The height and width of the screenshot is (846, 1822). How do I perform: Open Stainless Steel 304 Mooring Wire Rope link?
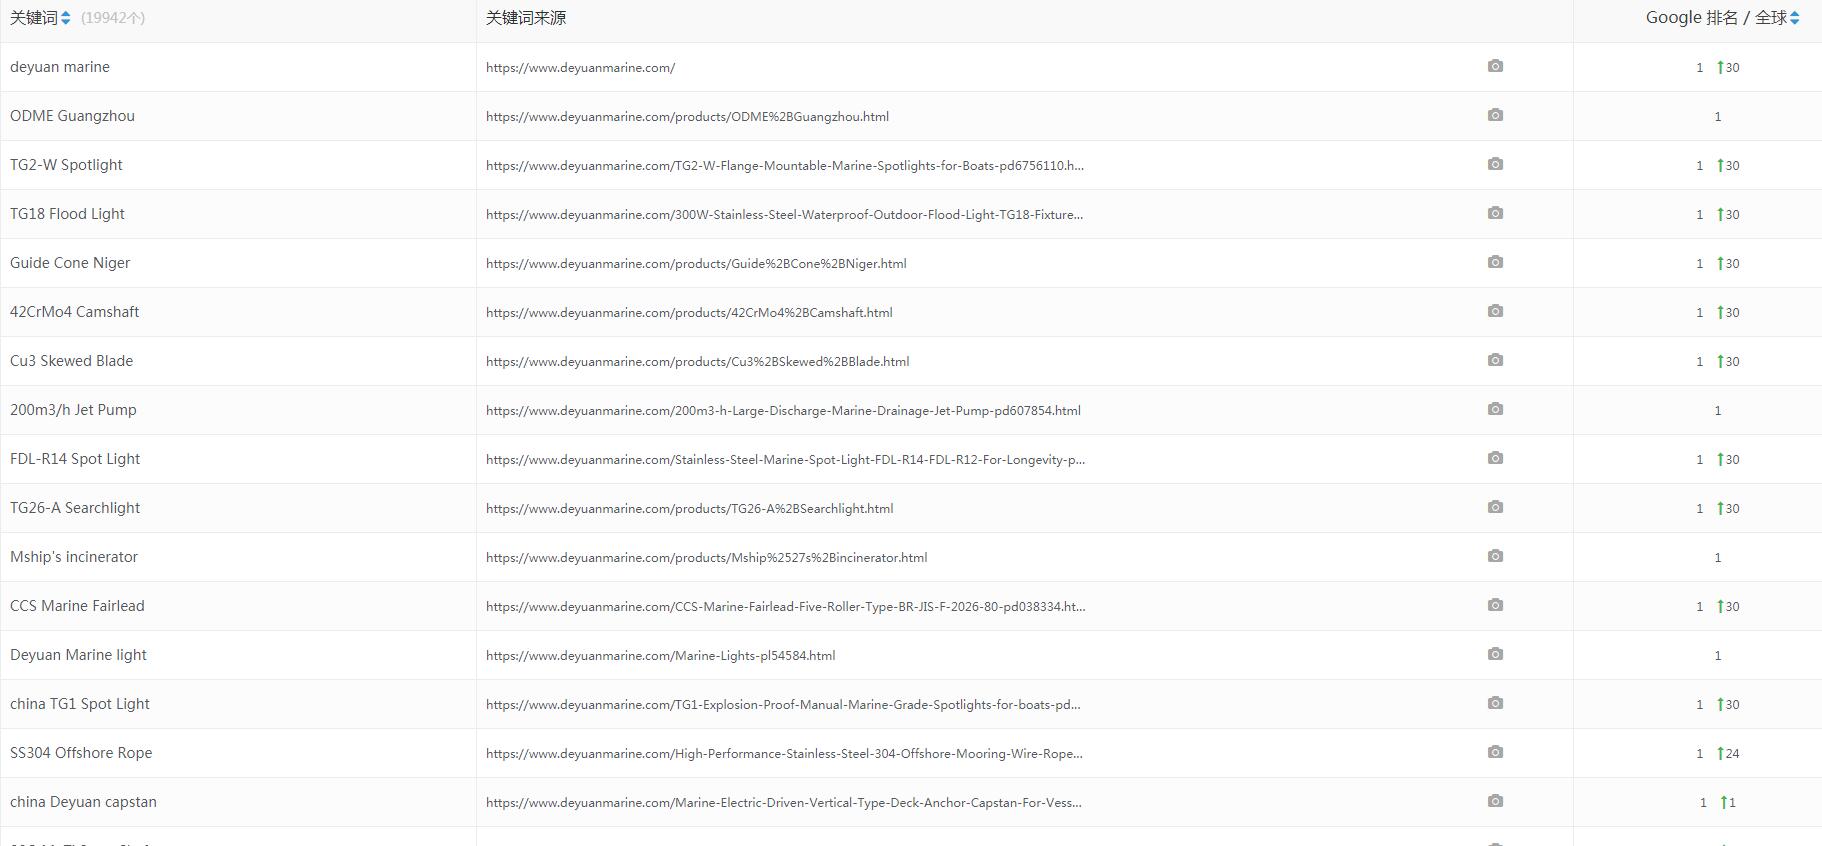pos(784,754)
